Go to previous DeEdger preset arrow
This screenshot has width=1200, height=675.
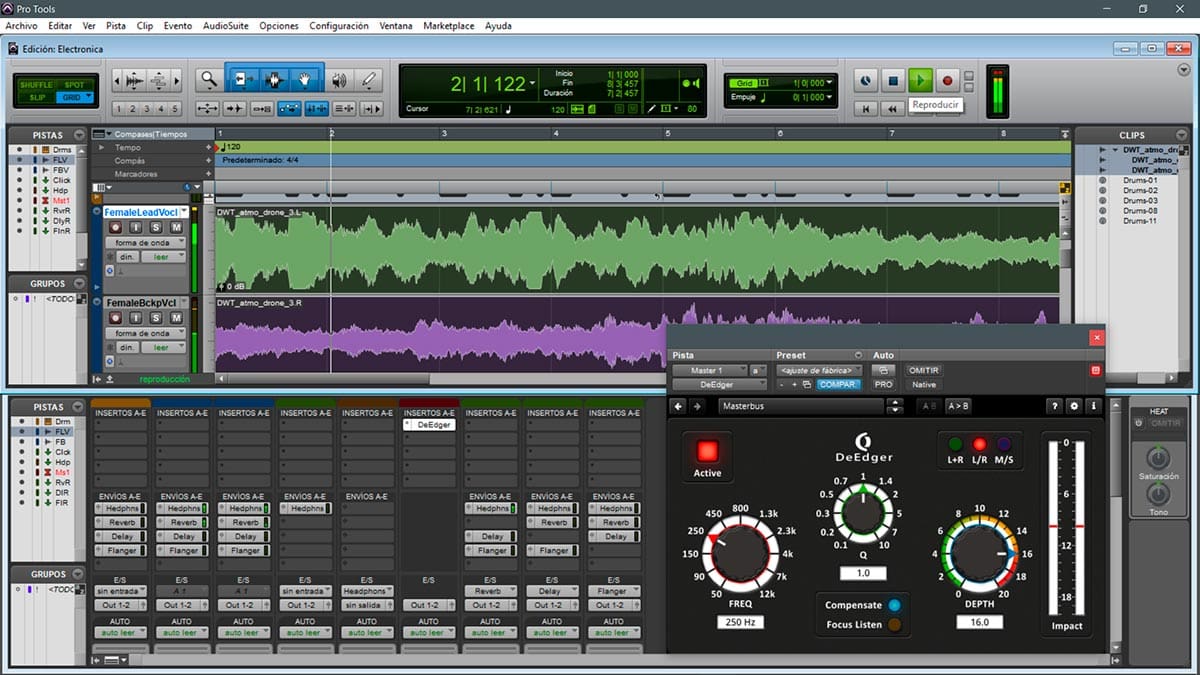678,406
